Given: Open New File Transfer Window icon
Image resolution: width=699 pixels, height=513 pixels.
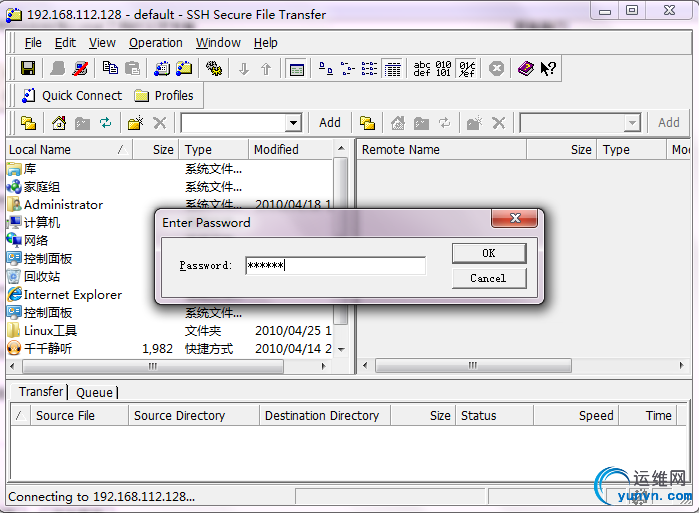Looking at the screenshot, I should click(x=184, y=69).
